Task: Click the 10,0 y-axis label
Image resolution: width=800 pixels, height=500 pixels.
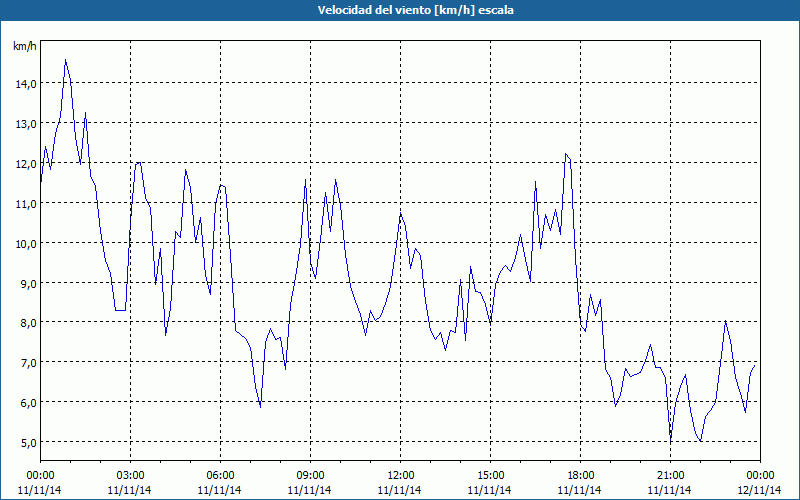Action: 26,243
